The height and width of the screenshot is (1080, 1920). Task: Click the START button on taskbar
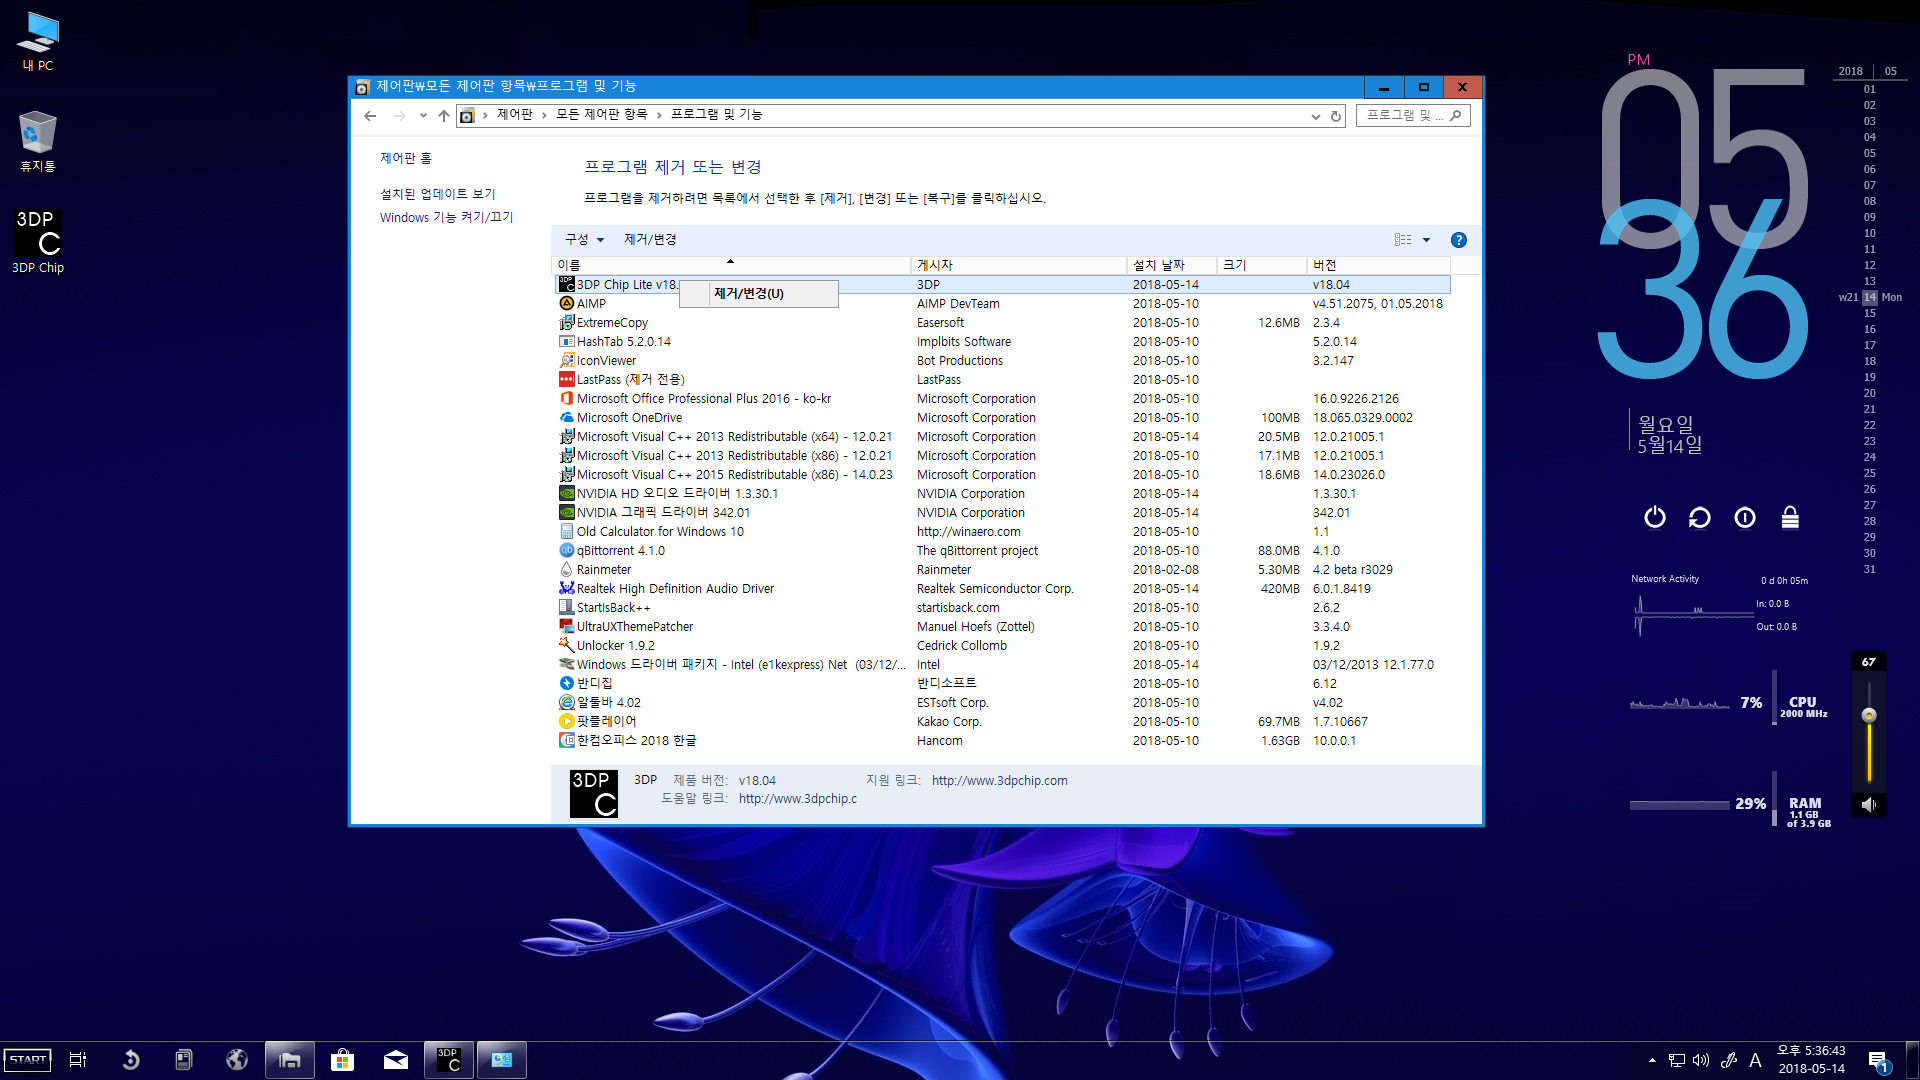28,1060
